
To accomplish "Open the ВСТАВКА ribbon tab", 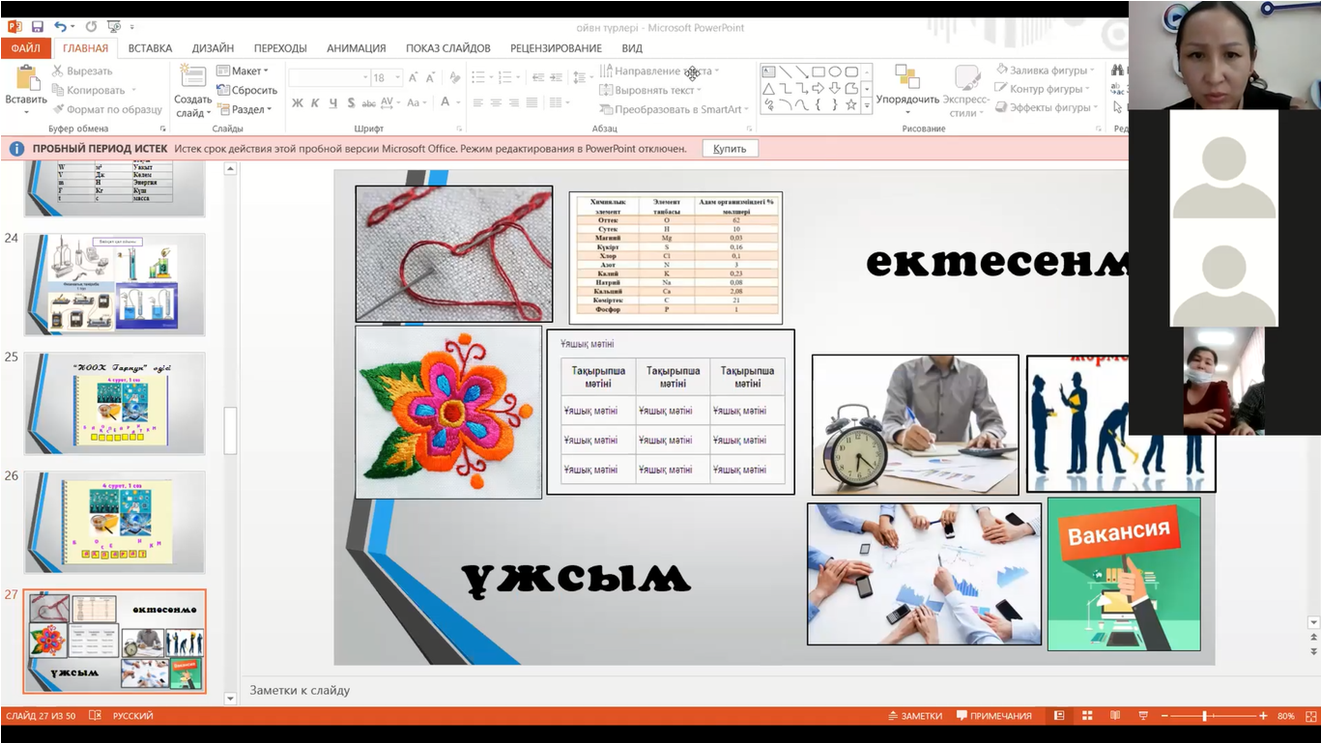I will click(x=150, y=48).
